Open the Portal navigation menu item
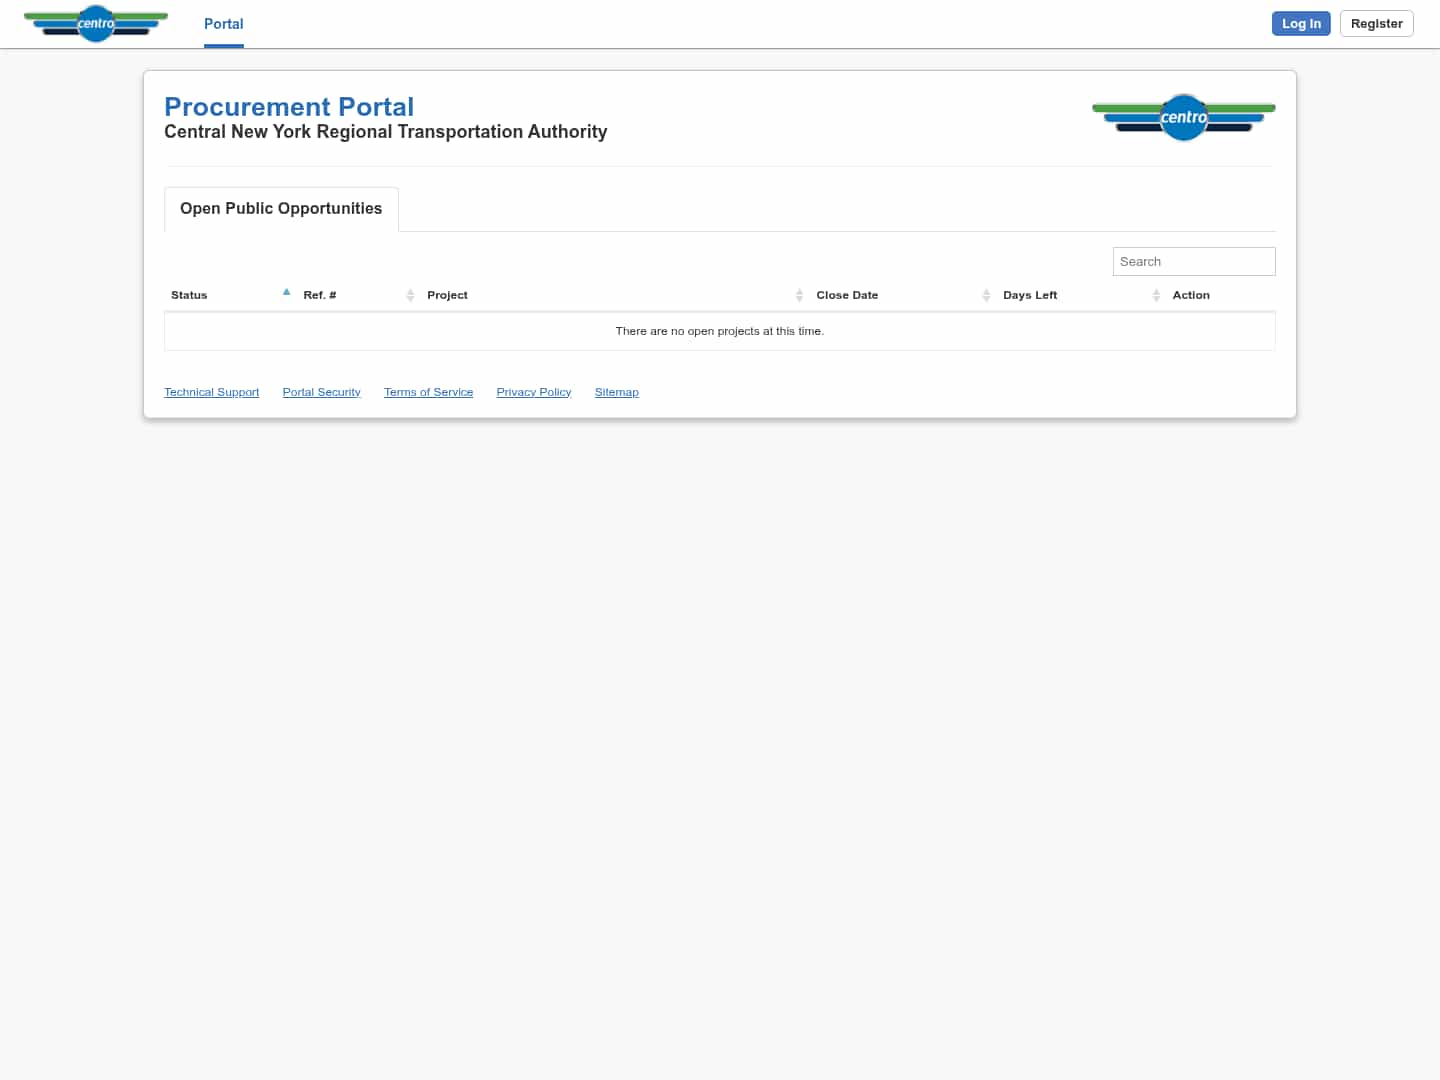 click(223, 24)
